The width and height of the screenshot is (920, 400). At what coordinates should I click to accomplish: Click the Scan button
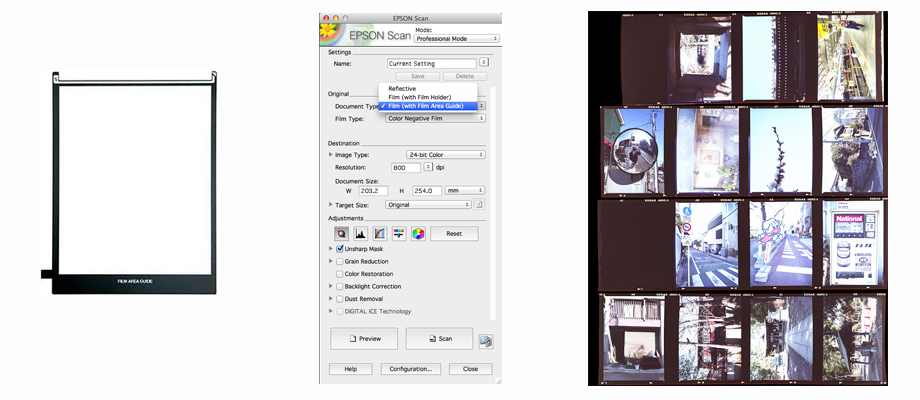click(x=439, y=338)
